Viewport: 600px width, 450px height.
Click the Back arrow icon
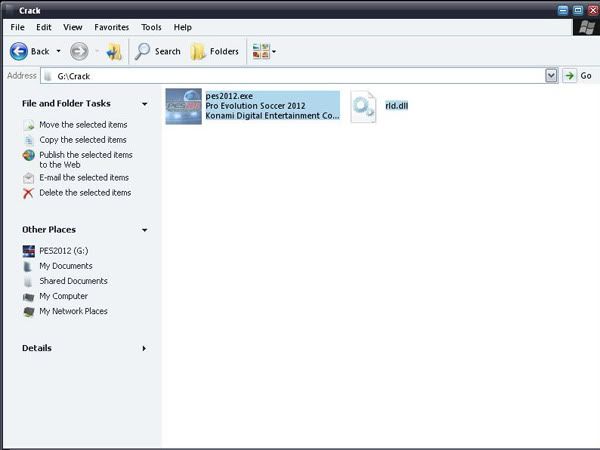pyautogui.click(x=19, y=51)
